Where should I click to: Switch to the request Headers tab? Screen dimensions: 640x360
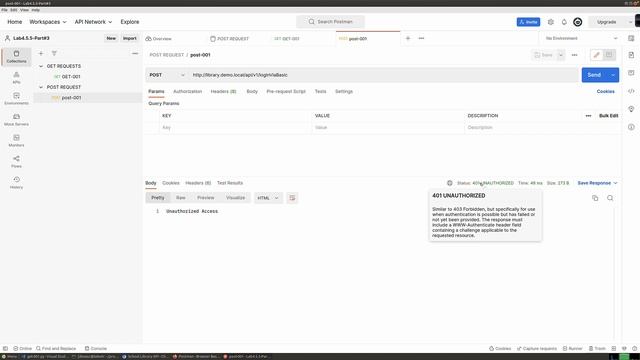223,91
